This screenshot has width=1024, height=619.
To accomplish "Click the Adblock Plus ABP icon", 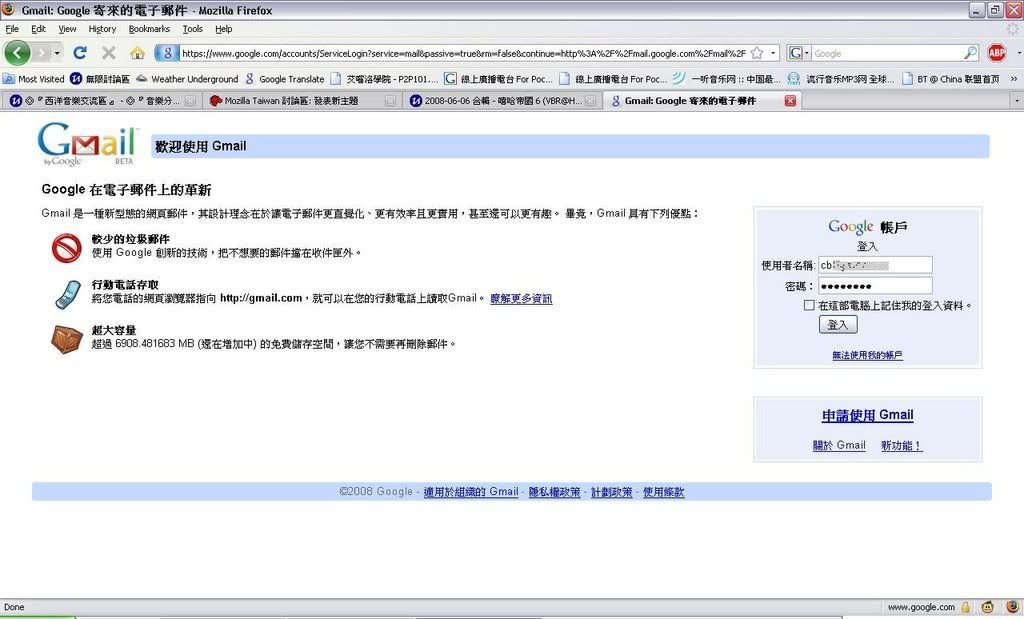I will (997, 53).
